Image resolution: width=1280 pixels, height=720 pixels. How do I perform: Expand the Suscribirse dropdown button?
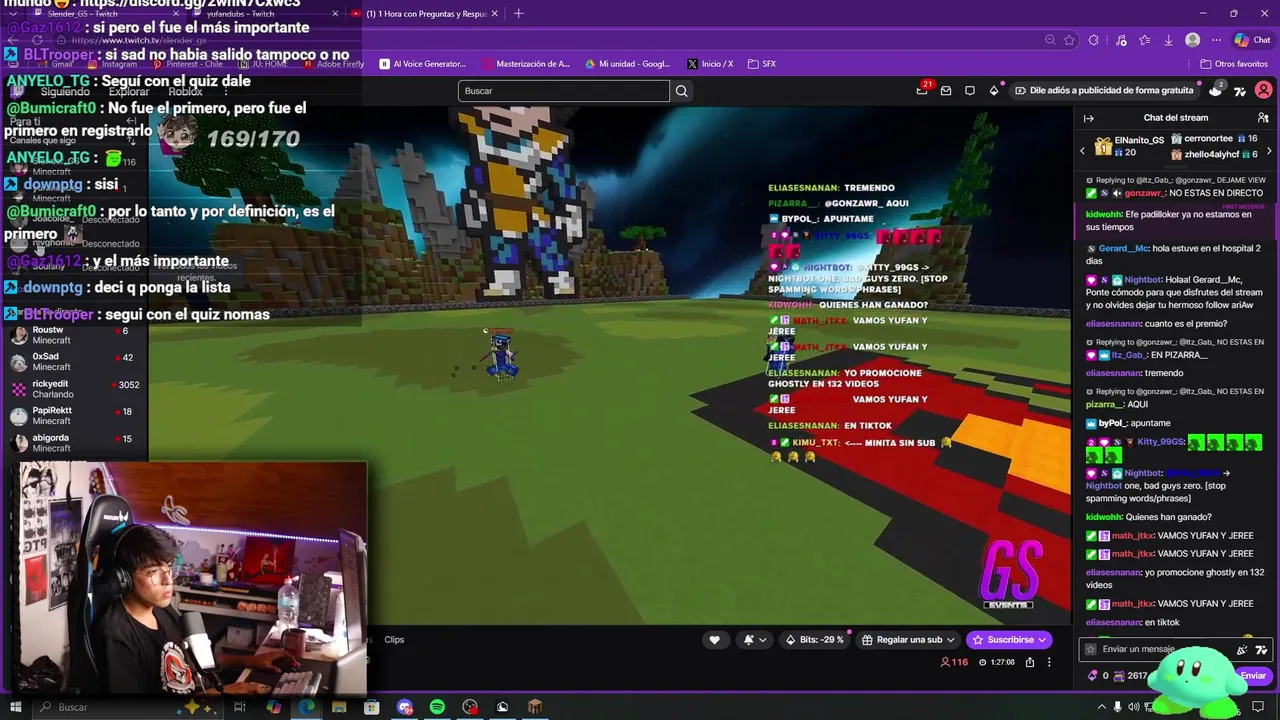[x=1043, y=640]
